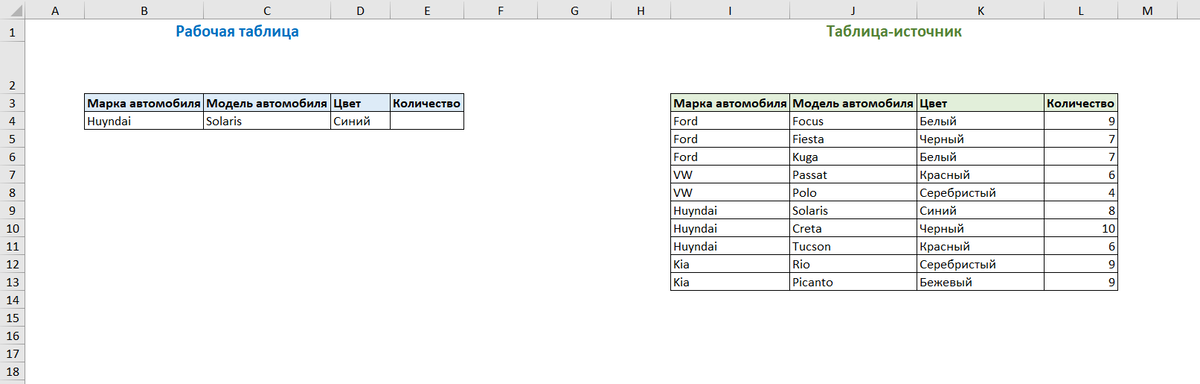This screenshot has width=1200, height=384.
Task: Select the "Rio" model cell
Action: pyautogui.click(x=852, y=265)
